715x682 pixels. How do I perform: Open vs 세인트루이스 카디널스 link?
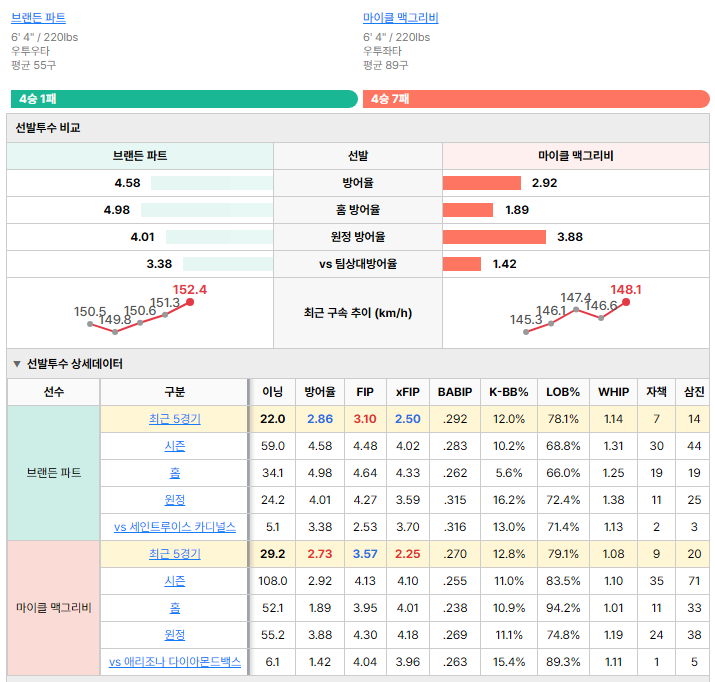point(175,527)
